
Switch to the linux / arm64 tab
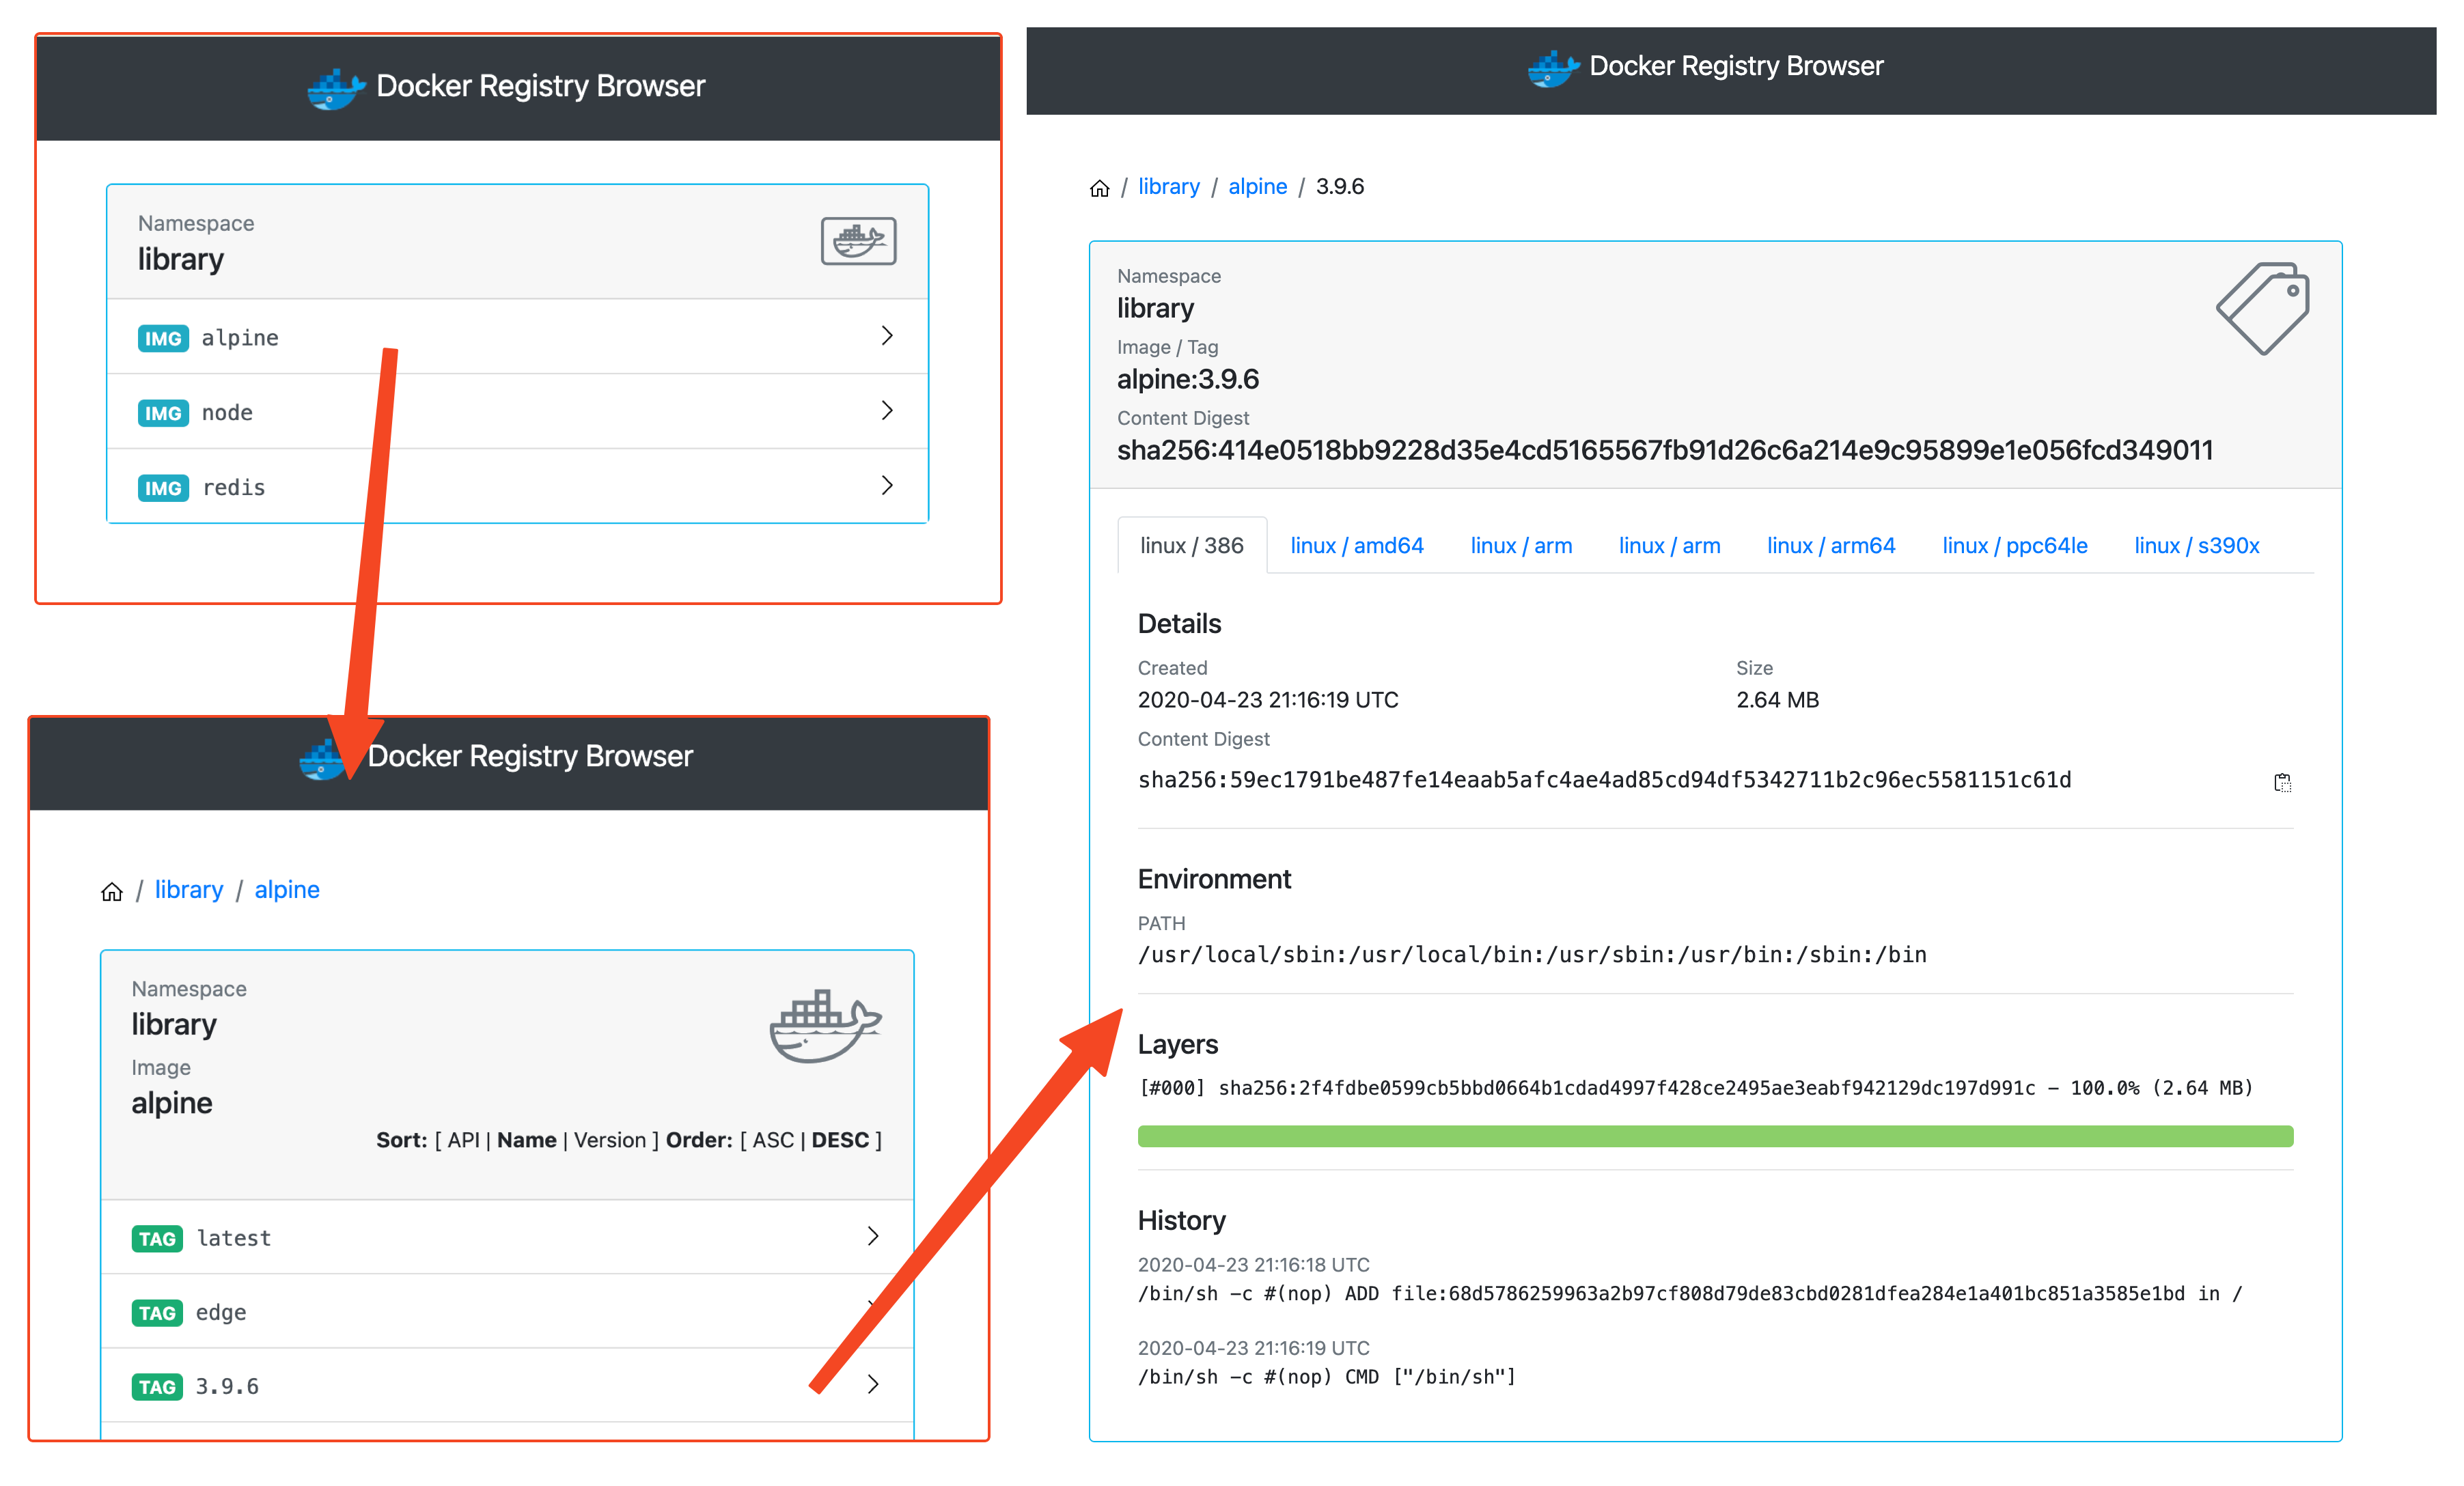click(x=1830, y=545)
